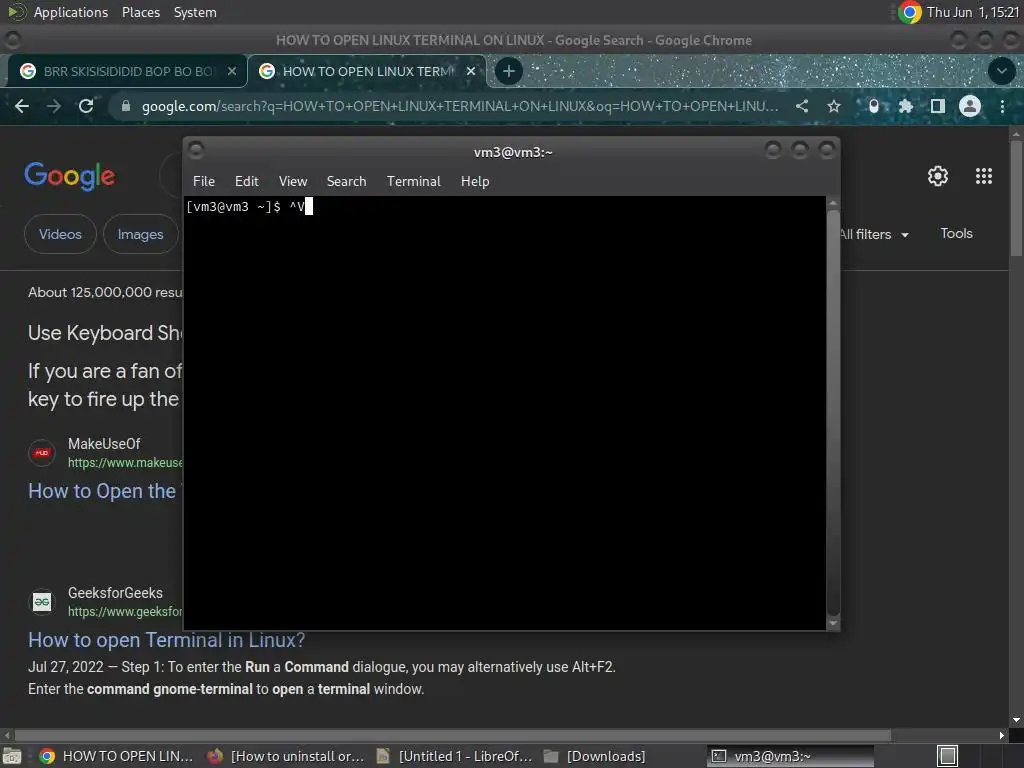Screen dimensions: 1024x768
Task: Click the MATE menu logo icon
Action: click(16, 12)
